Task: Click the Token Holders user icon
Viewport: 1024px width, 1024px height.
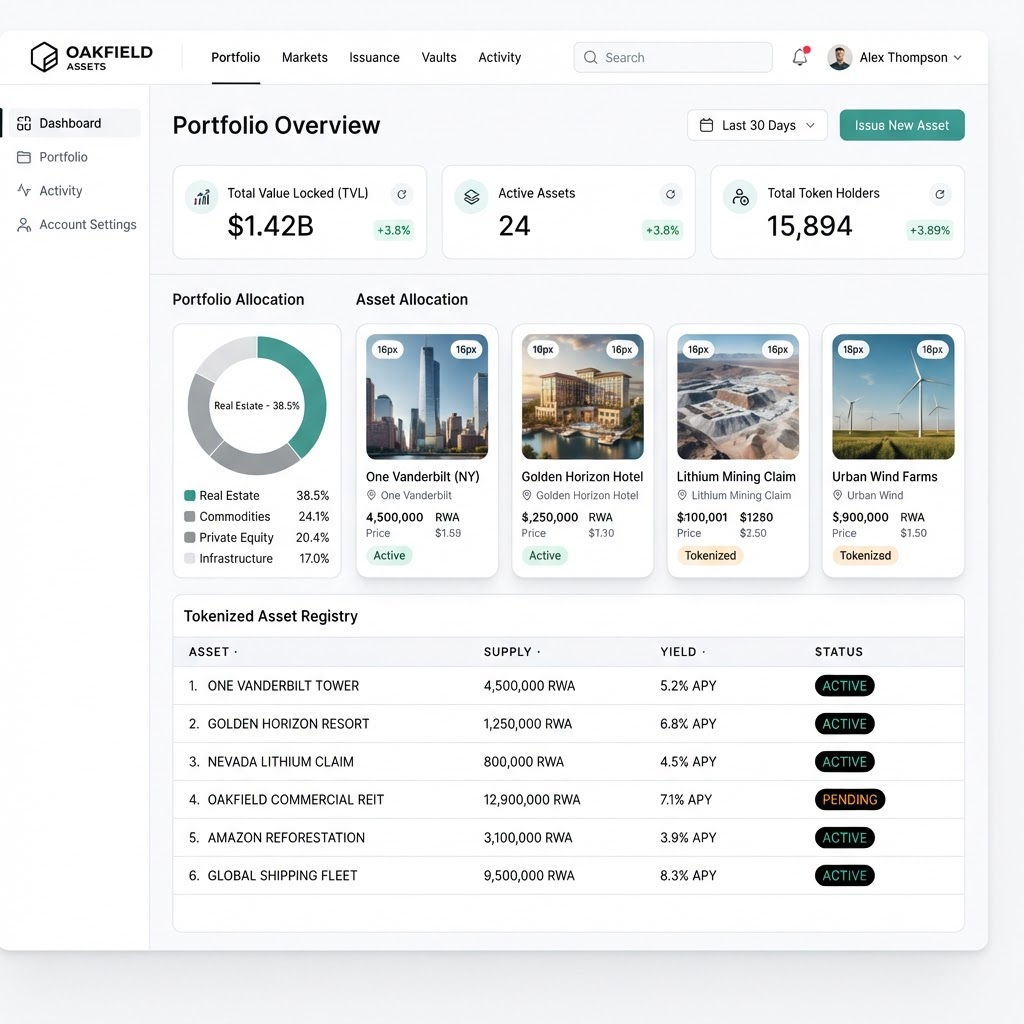Action: point(741,197)
